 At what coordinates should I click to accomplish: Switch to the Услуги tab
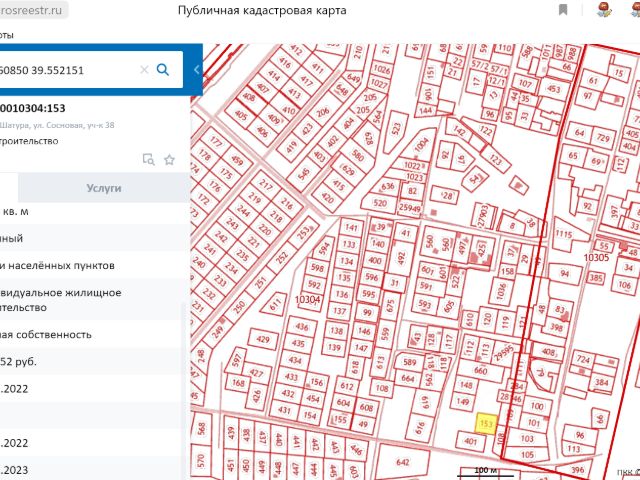click(103, 187)
